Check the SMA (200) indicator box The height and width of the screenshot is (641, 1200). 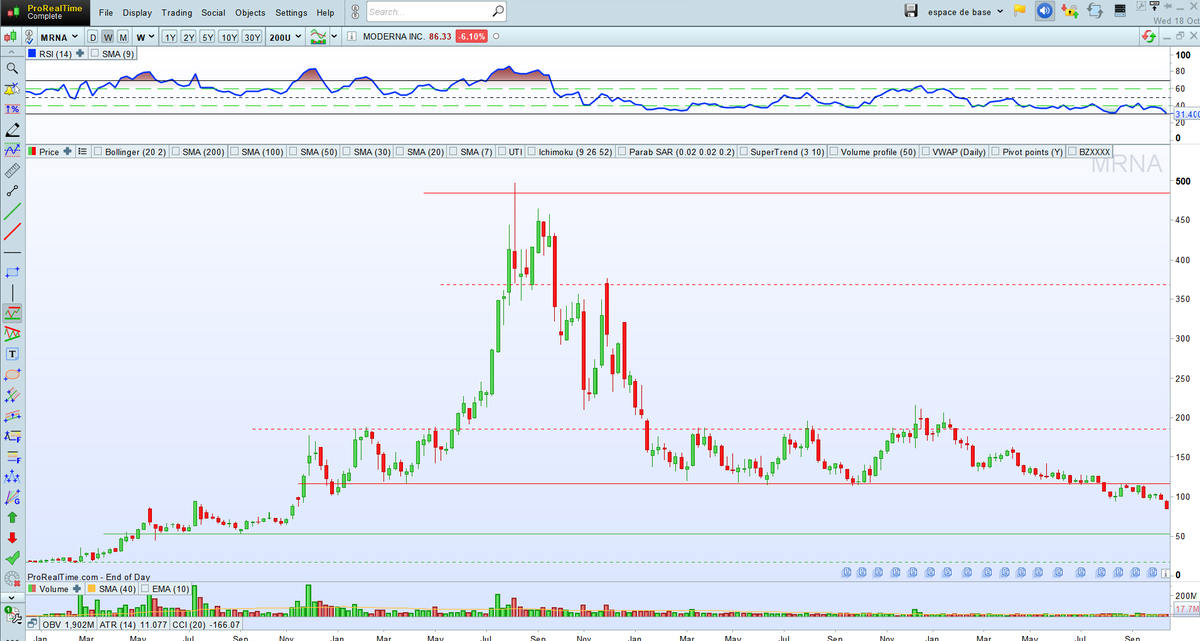(175, 152)
